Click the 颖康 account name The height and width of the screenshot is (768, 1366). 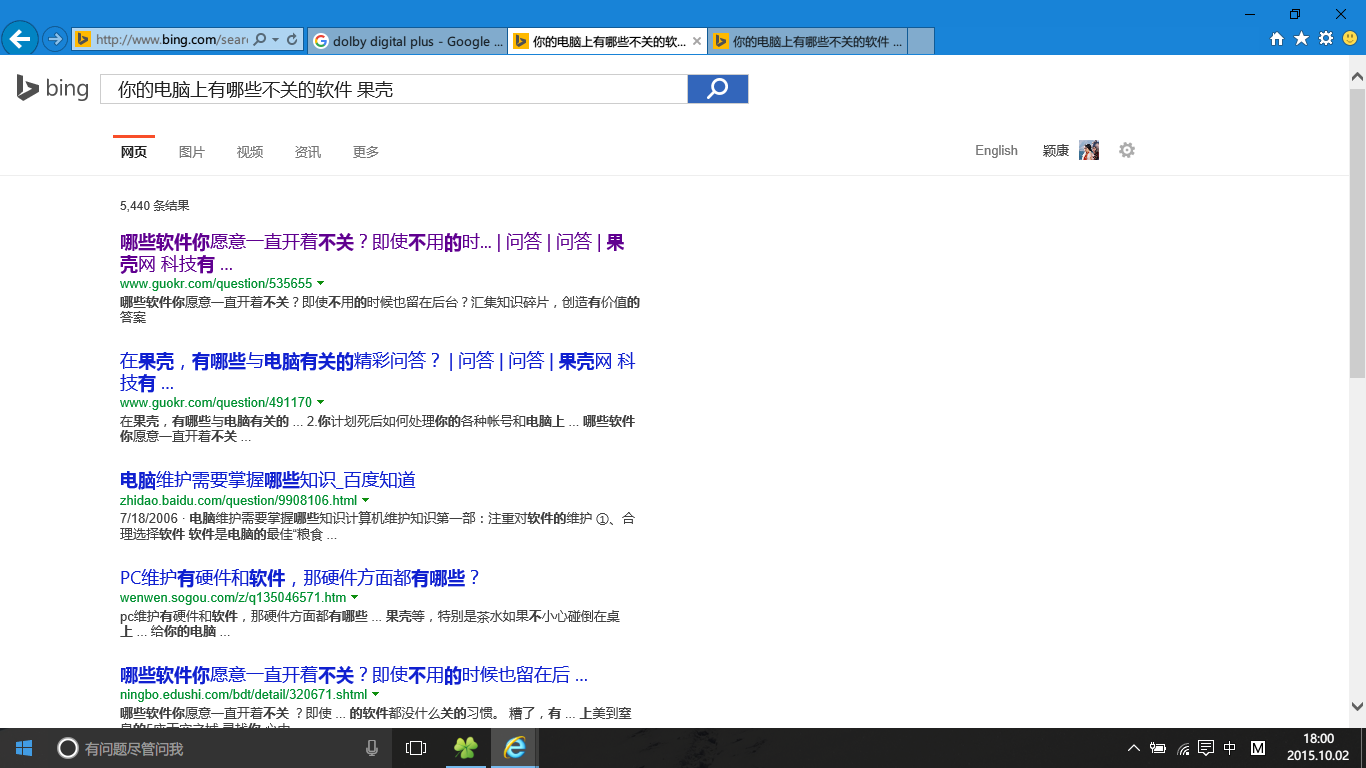1056,150
